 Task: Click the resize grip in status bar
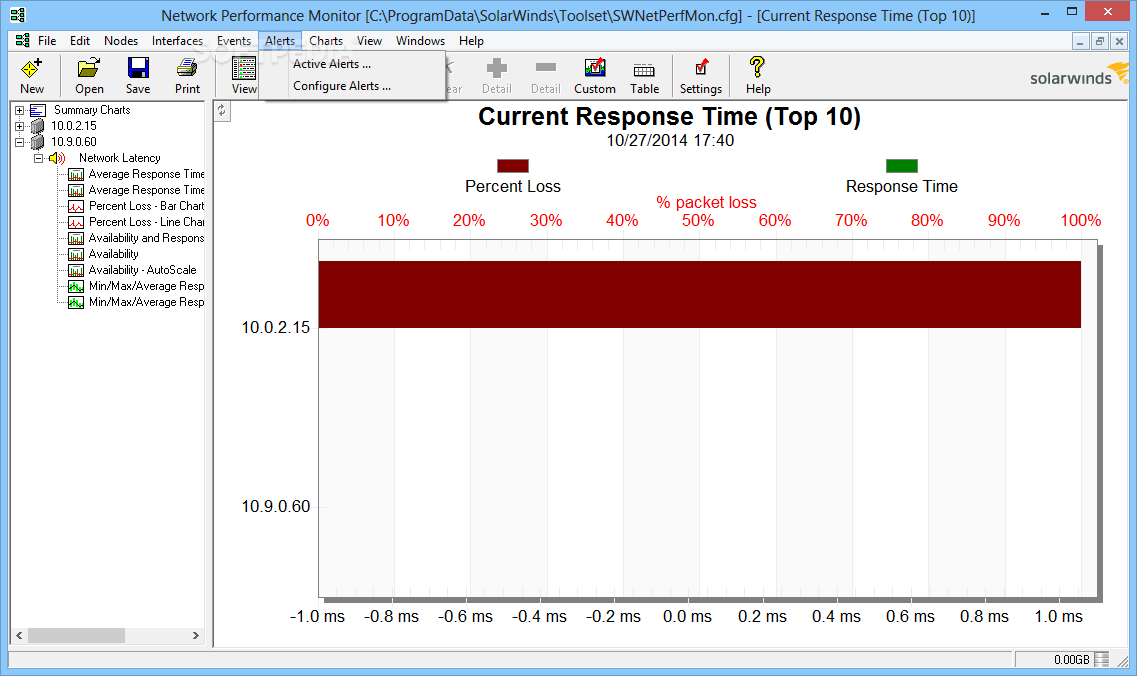tap(1122, 661)
